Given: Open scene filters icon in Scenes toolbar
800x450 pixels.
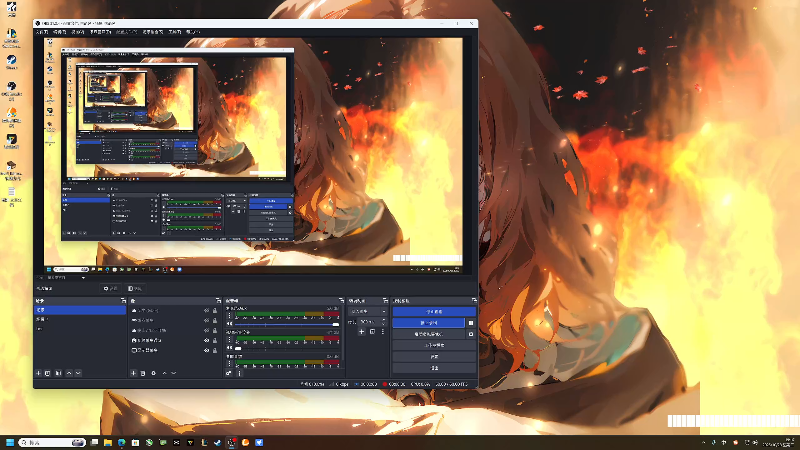Looking at the screenshot, I should [x=58, y=373].
